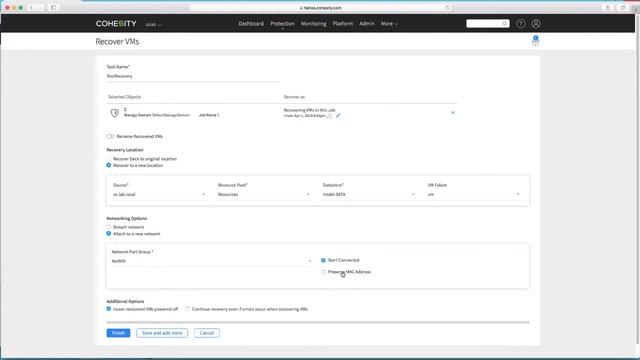Click the search magnifier icon
The width and height of the screenshot is (640, 360).
coord(504,24)
